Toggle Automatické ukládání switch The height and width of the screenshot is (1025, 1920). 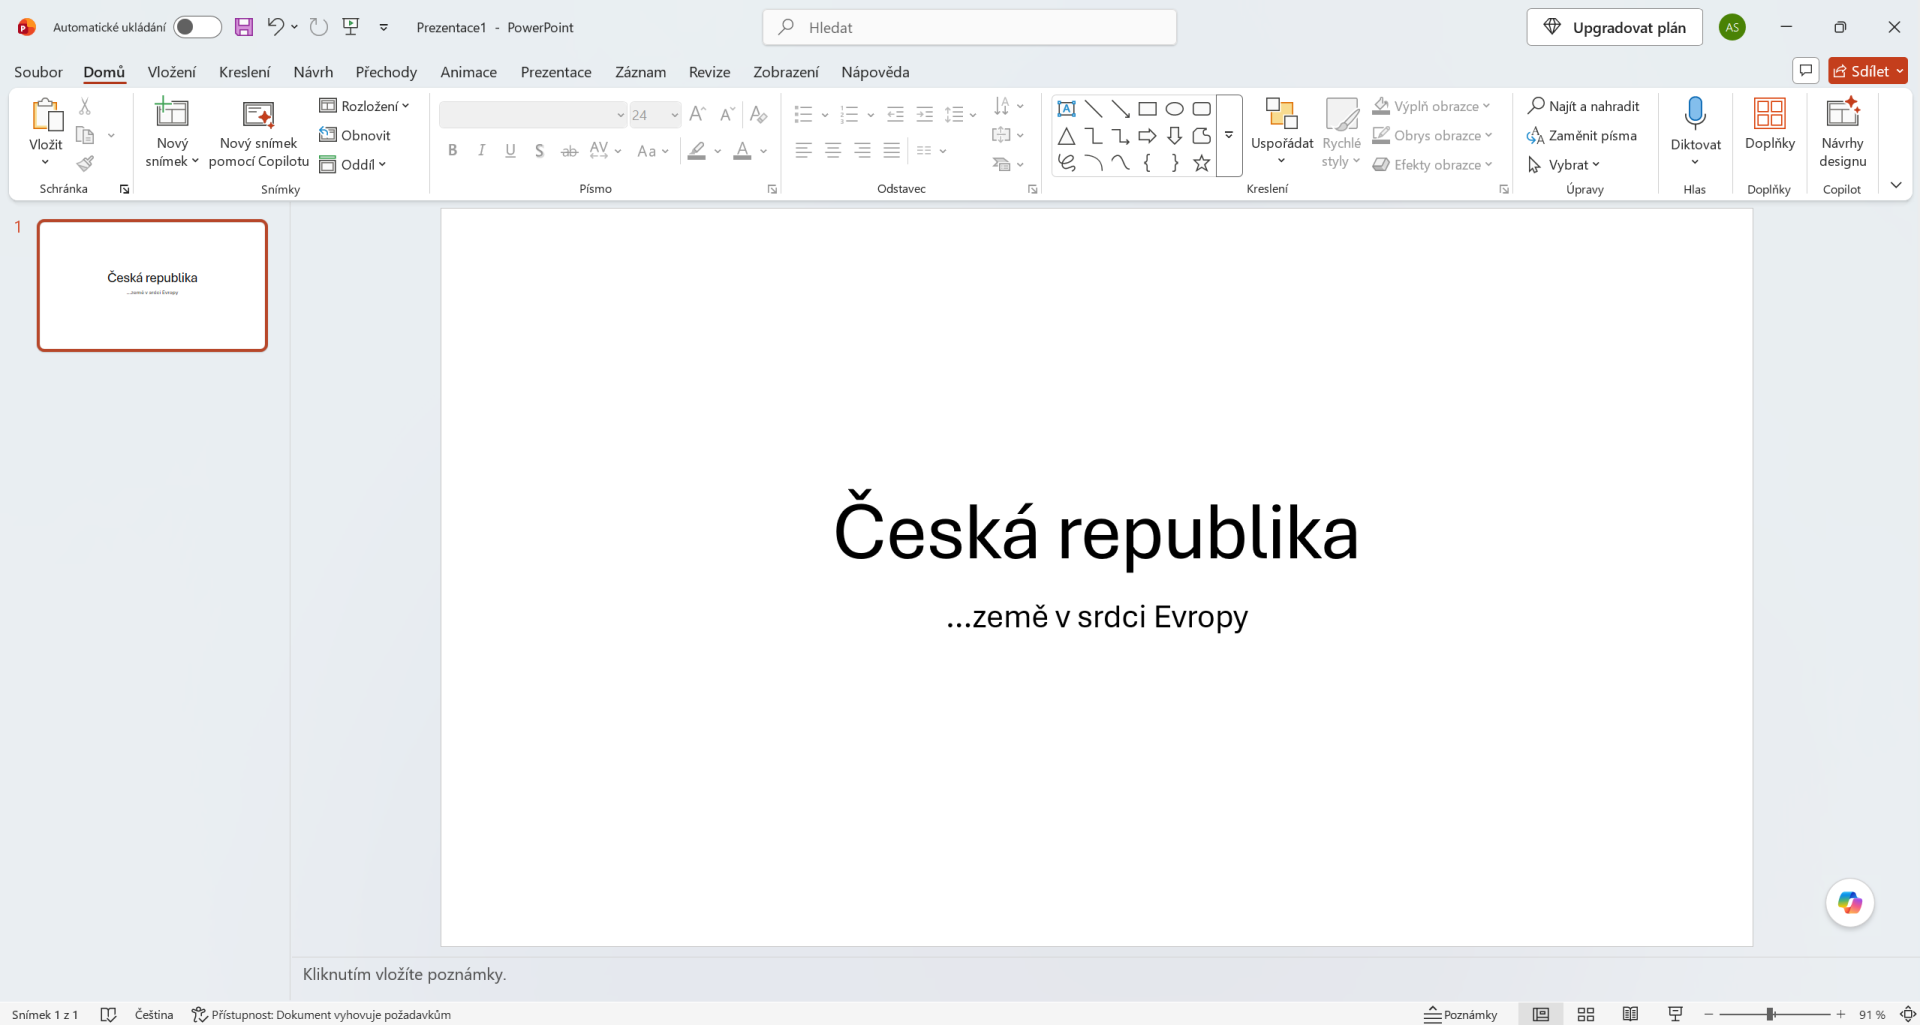[x=197, y=27]
